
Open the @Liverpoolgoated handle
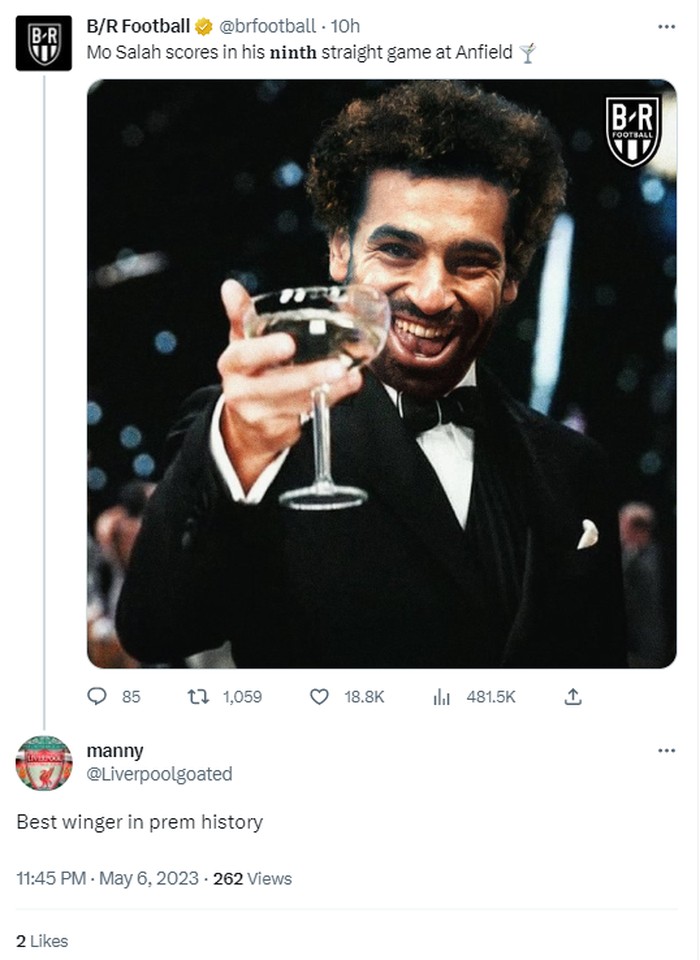[x=159, y=774]
